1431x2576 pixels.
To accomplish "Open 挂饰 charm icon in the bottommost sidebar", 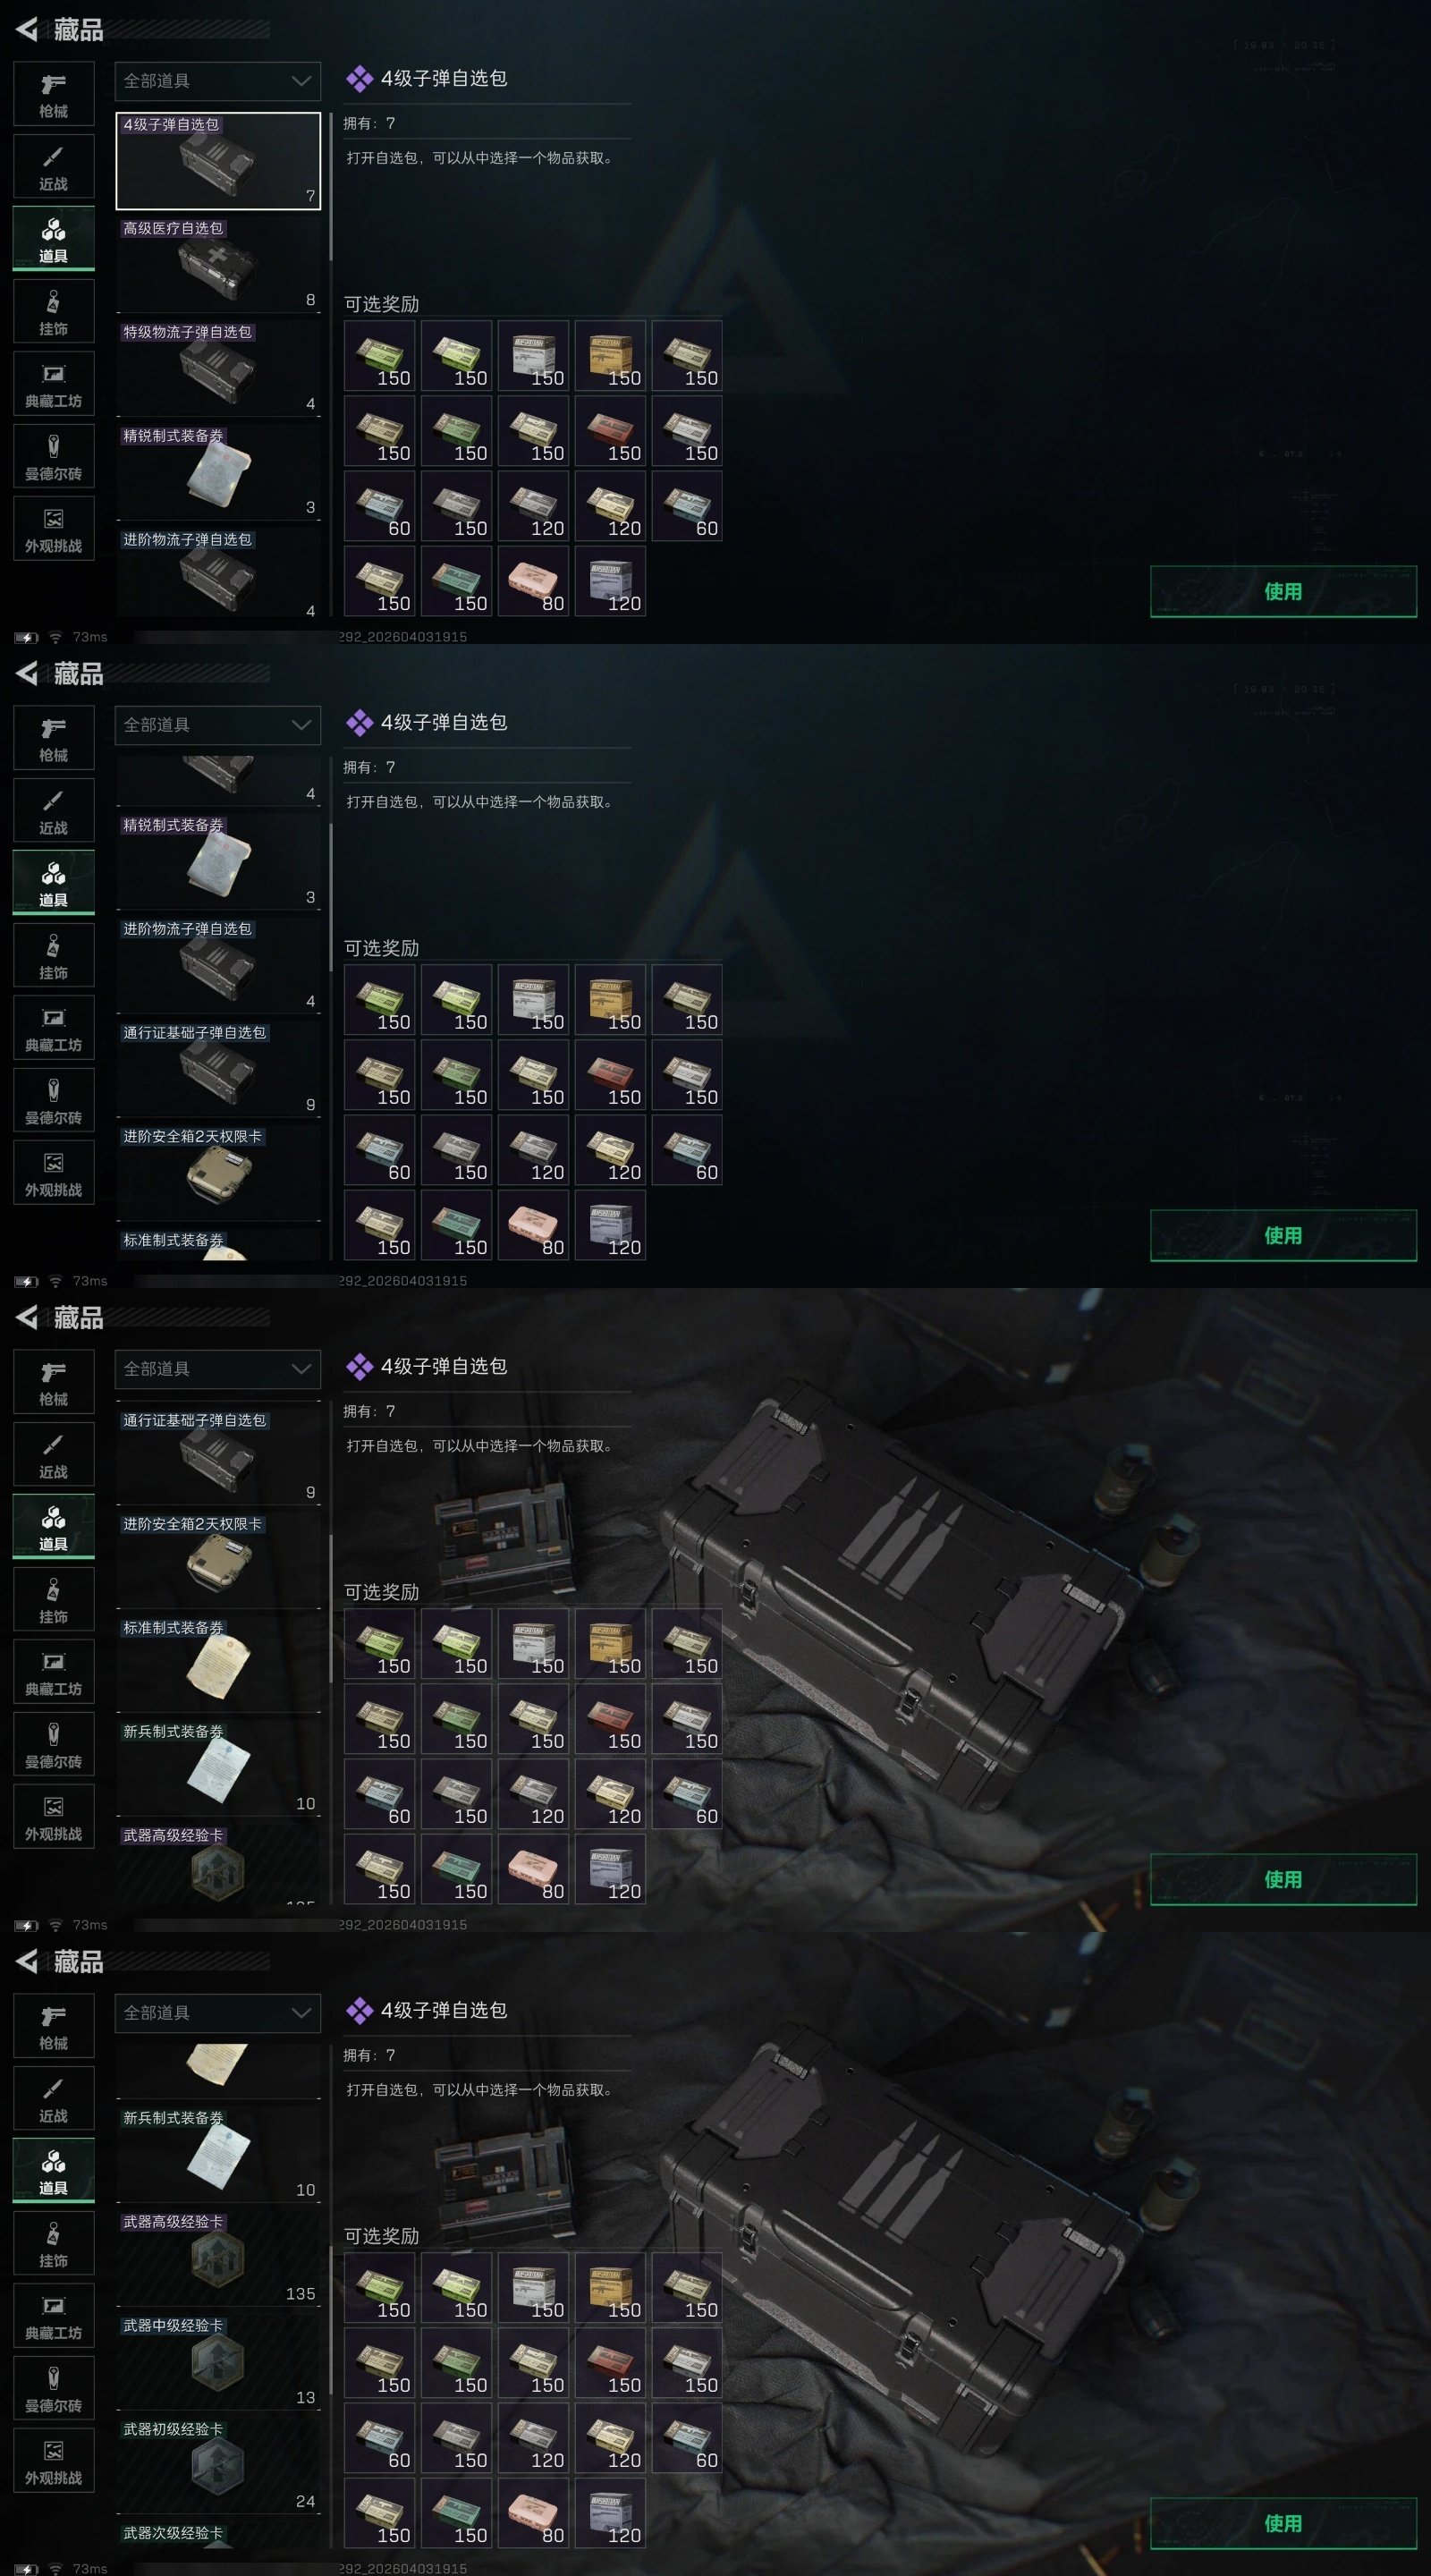I will (54, 2243).
